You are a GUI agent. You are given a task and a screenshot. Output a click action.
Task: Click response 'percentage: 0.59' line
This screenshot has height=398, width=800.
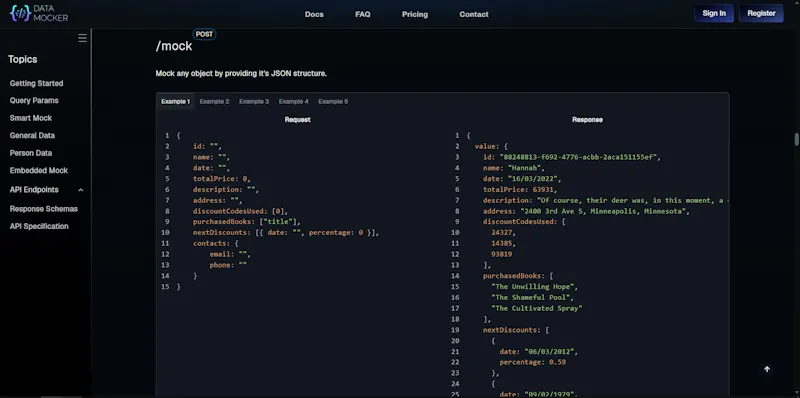click(x=533, y=362)
